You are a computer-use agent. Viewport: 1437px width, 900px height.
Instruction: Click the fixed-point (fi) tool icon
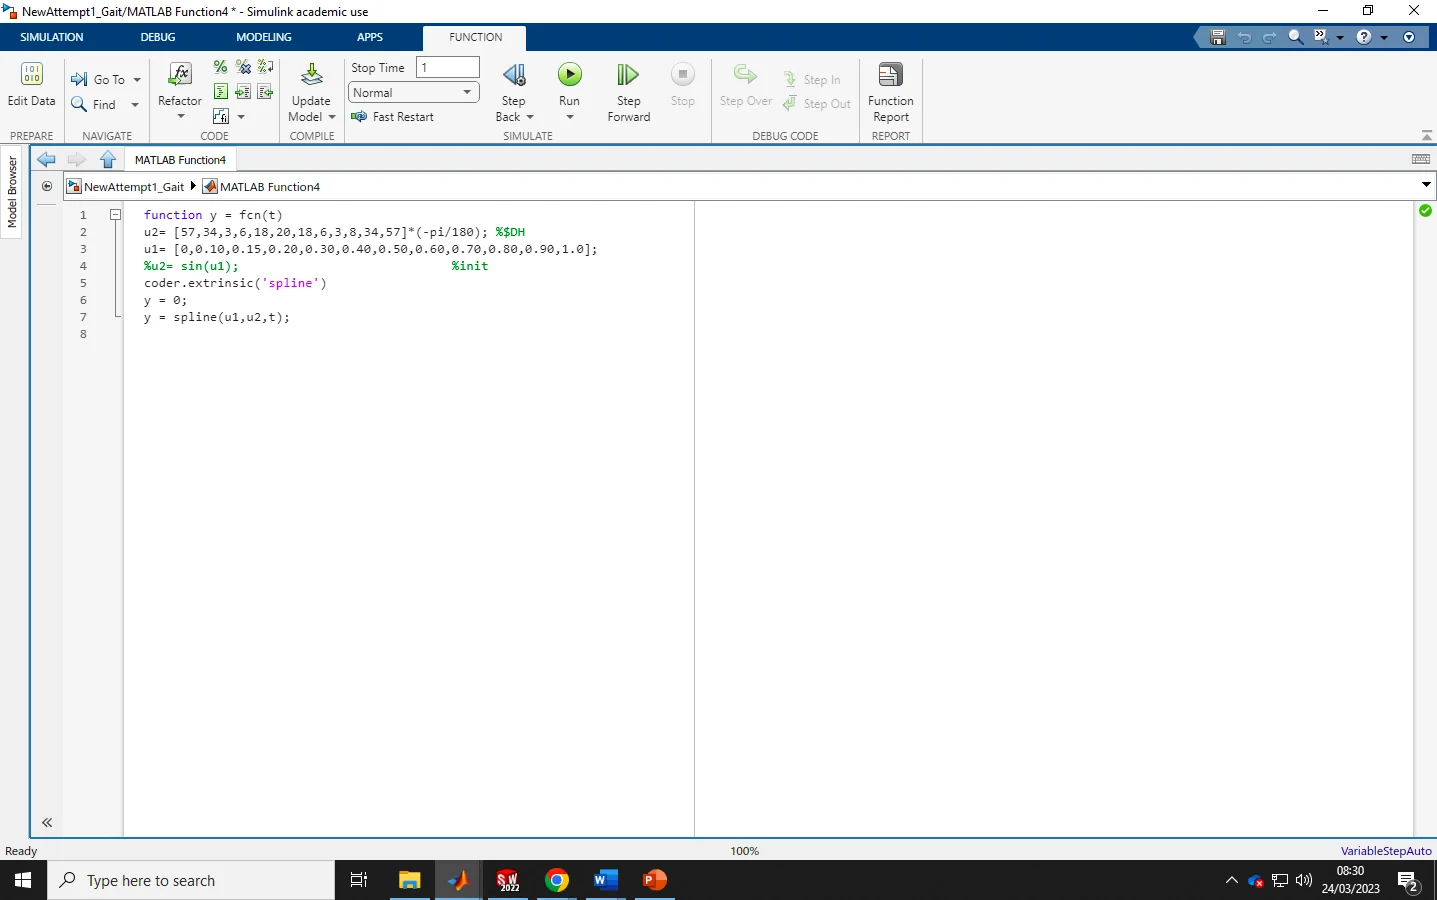click(221, 117)
